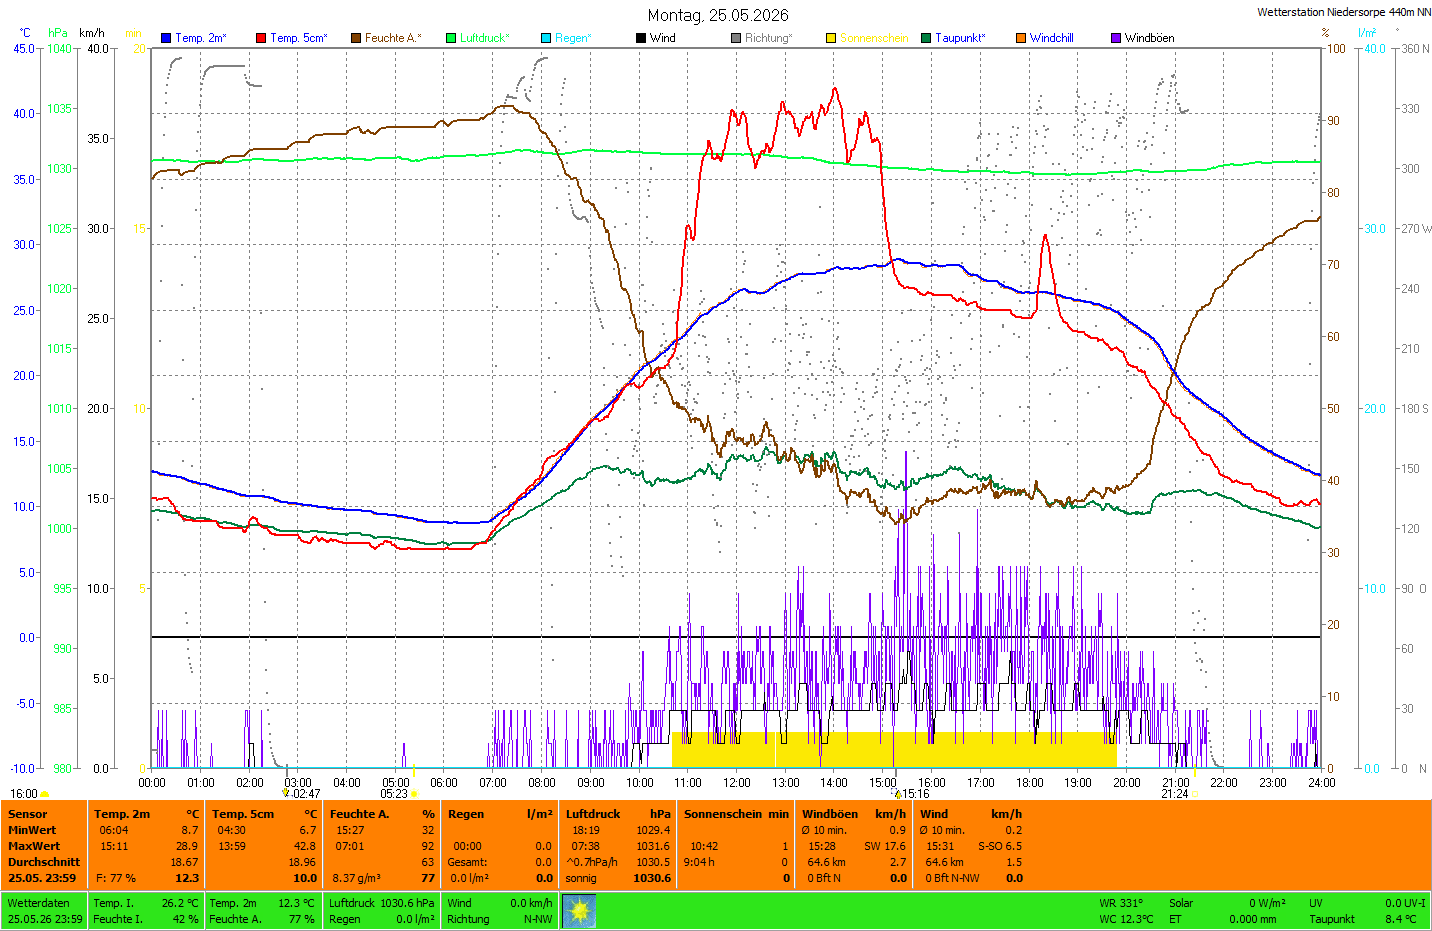Click the "Luftdruck*" legend label
Screen dimensions: 1432x931
point(485,38)
